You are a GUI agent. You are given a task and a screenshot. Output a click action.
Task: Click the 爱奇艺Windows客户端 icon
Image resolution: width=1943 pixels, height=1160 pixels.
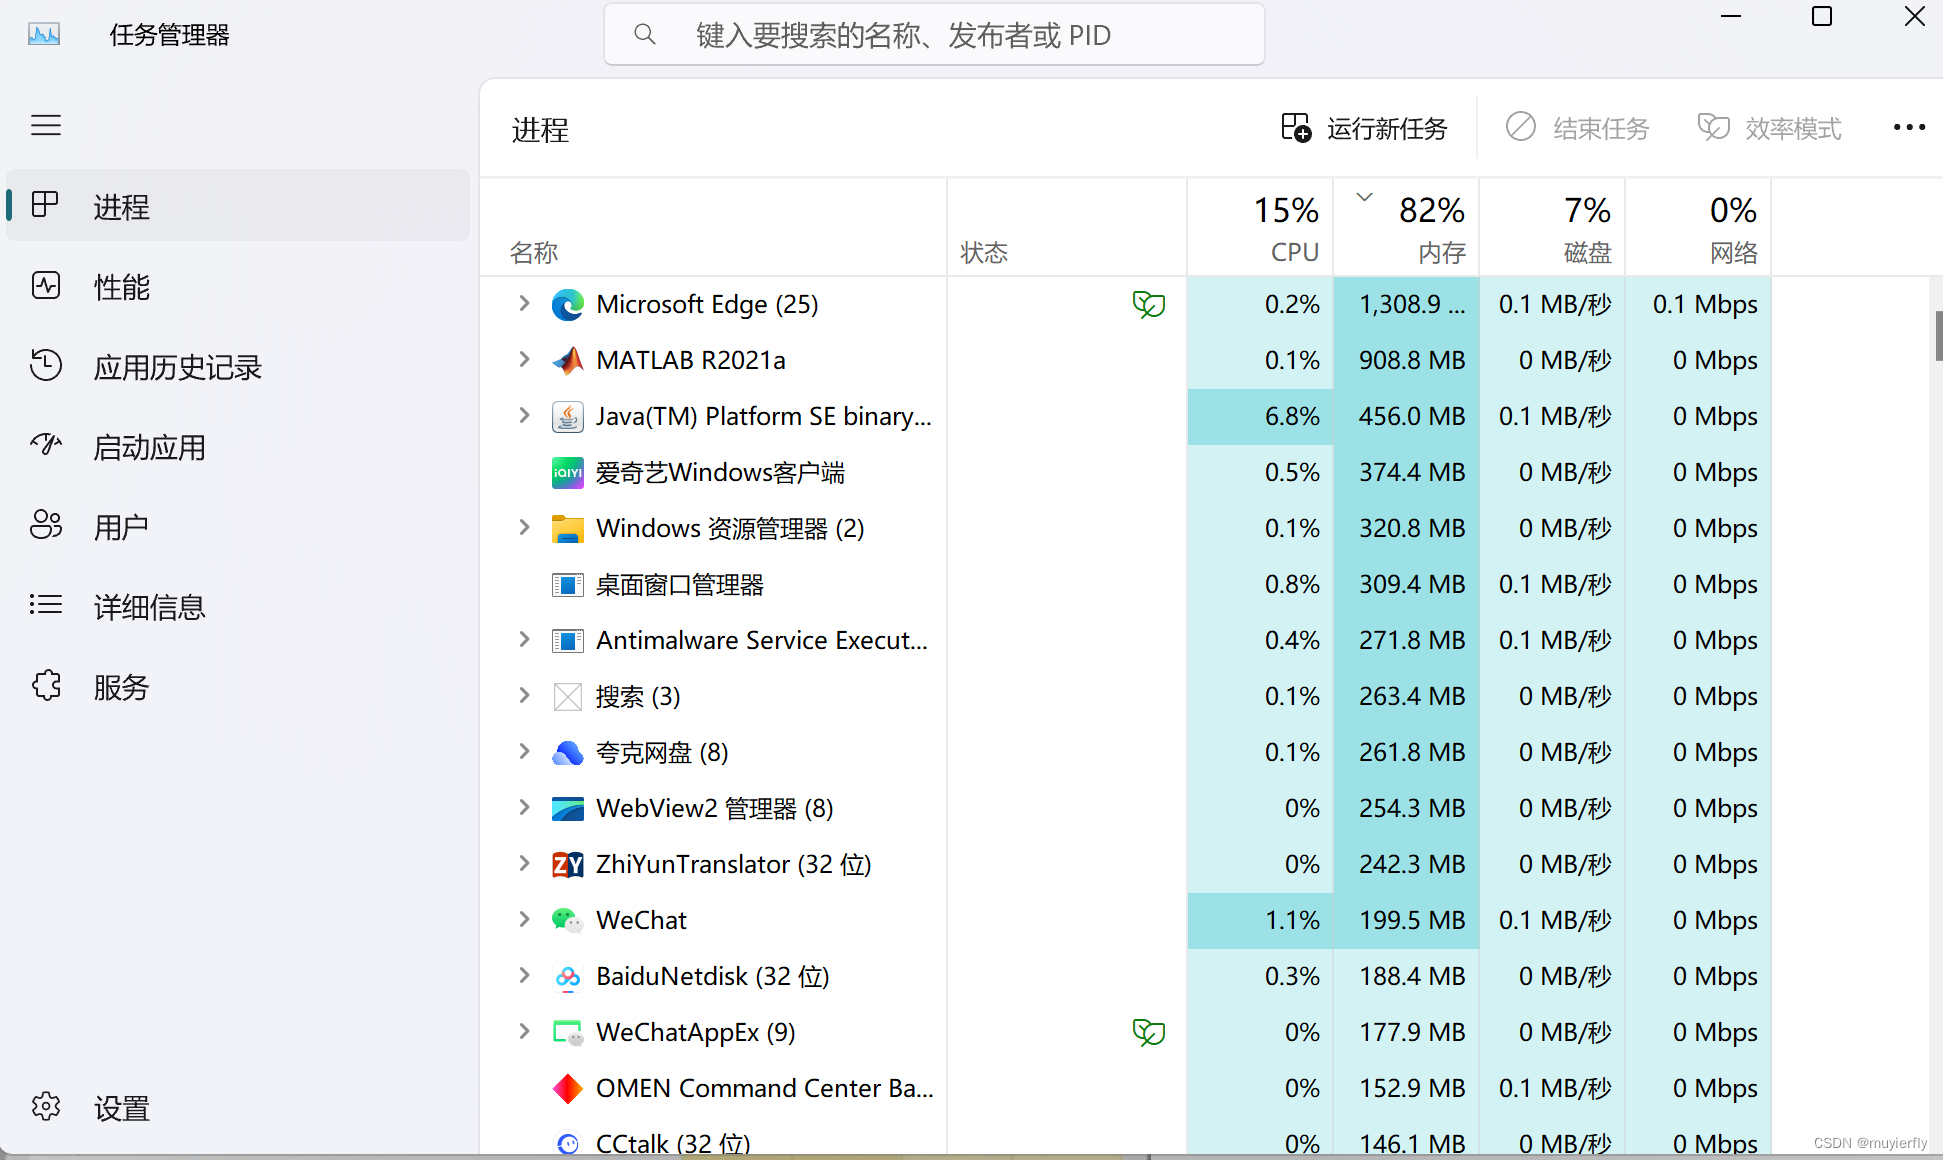pyautogui.click(x=568, y=472)
